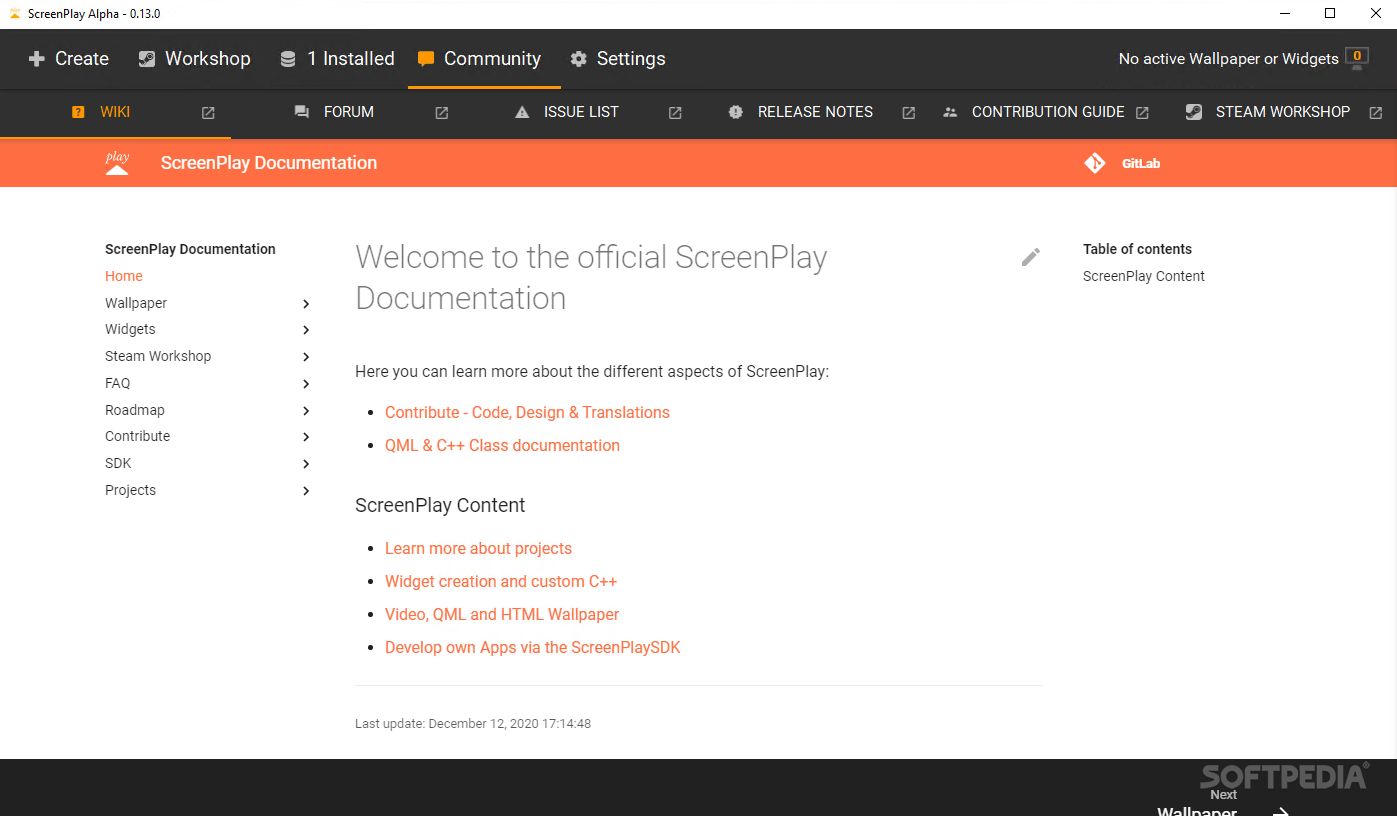1397x816 pixels.
Task: Jump to ScreenPlay Content in table of contents
Action: [1143, 276]
